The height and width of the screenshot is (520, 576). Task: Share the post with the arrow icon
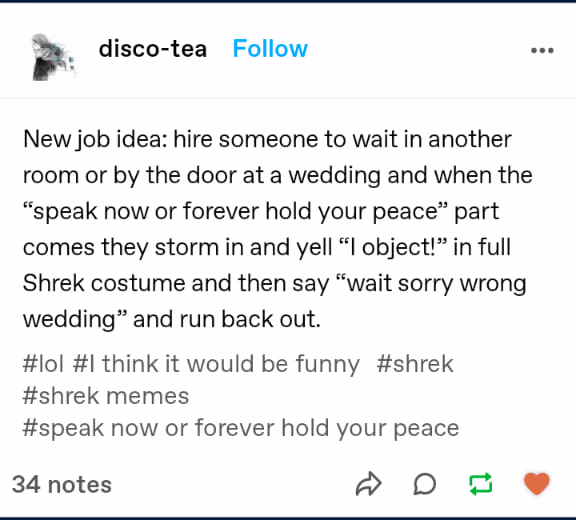pos(368,484)
